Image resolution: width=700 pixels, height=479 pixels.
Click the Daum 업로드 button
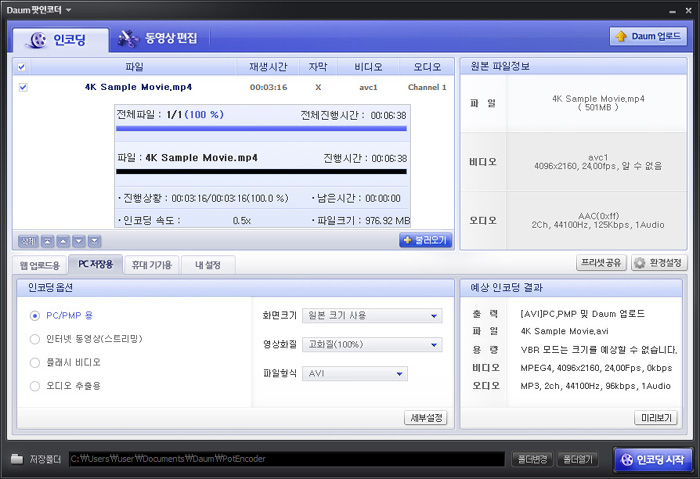(648, 36)
